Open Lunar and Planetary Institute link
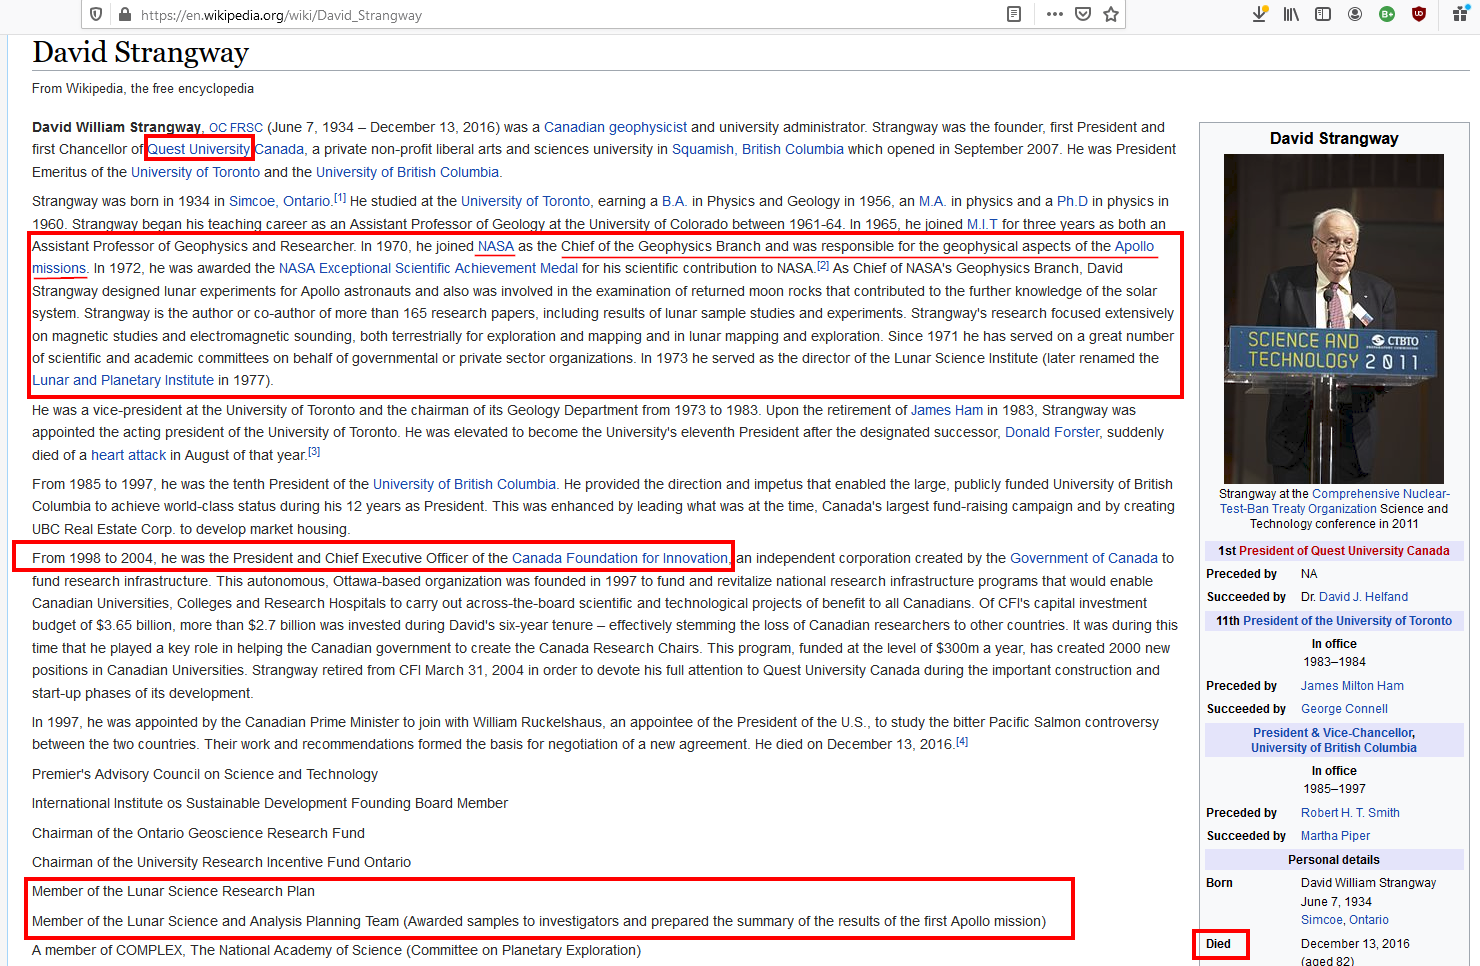The image size is (1480, 966). pyautogui.click(x=123, y=380)
